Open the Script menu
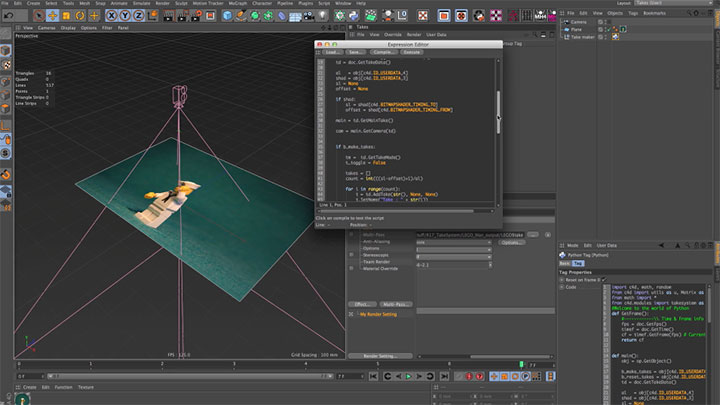 (324, 3)
